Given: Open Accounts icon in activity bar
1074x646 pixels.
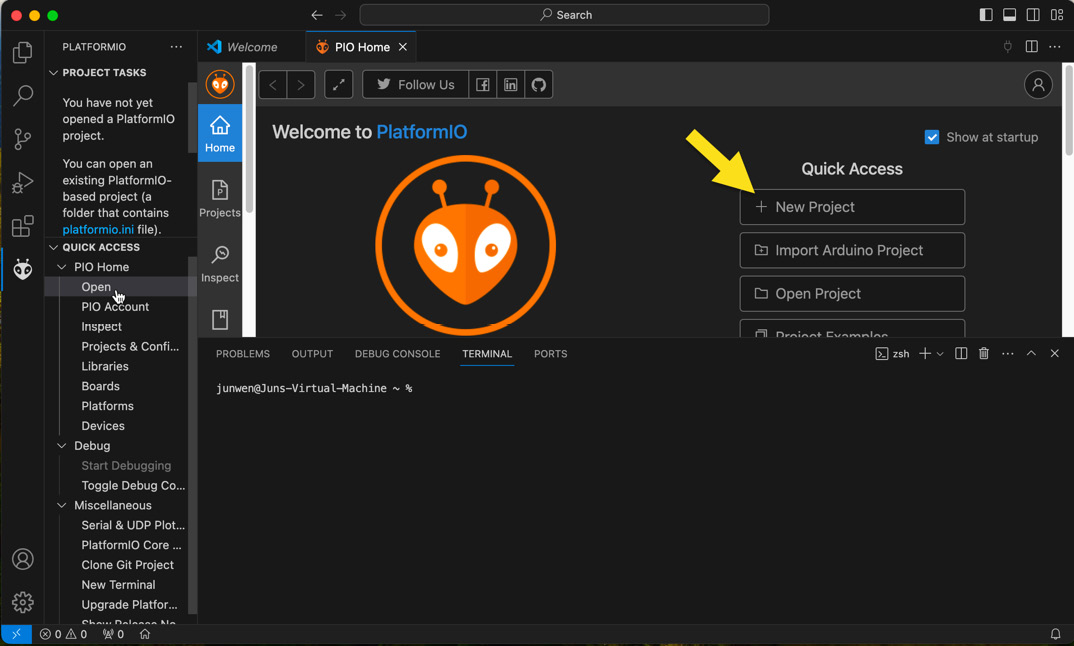Looking at the screenshot, I should (x=23, y=559).
